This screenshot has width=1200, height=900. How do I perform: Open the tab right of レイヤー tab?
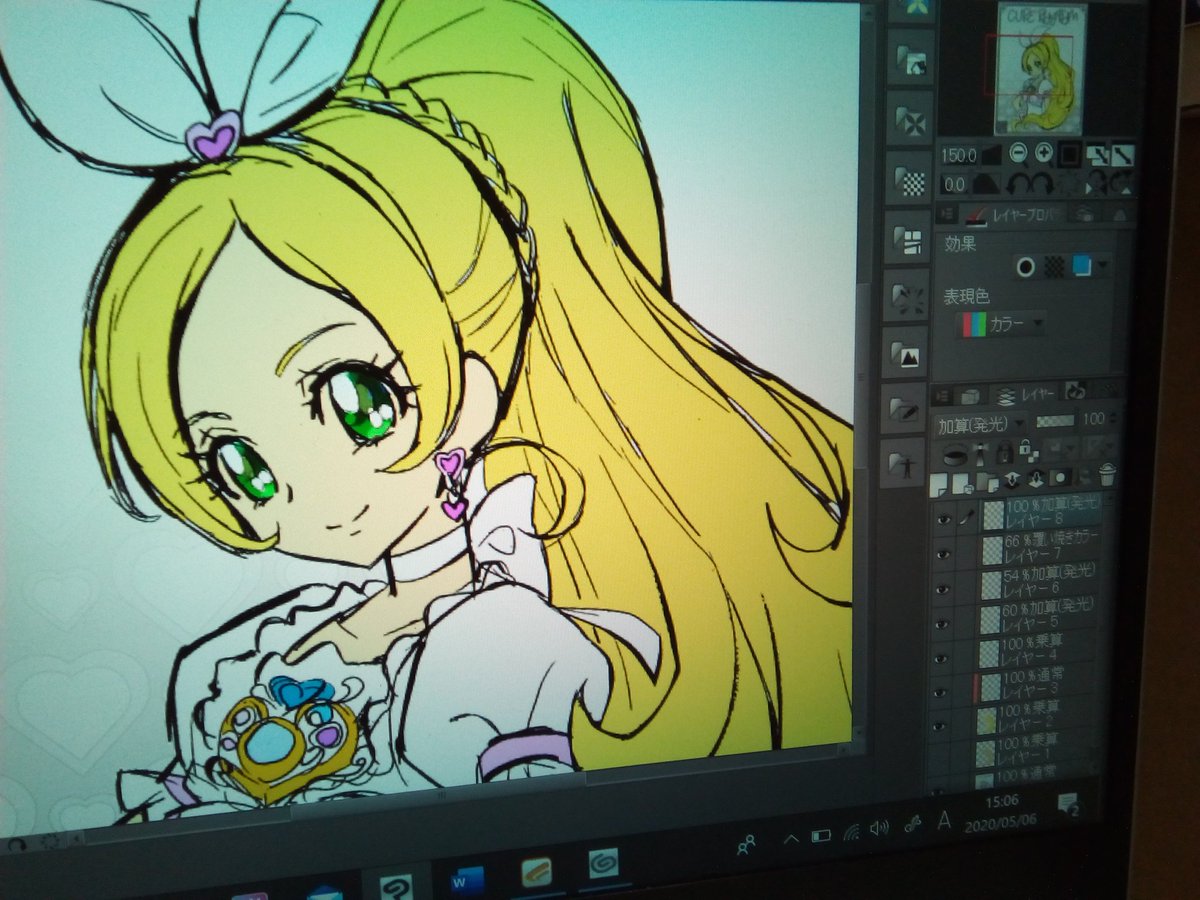click(x=1075, y=393)
